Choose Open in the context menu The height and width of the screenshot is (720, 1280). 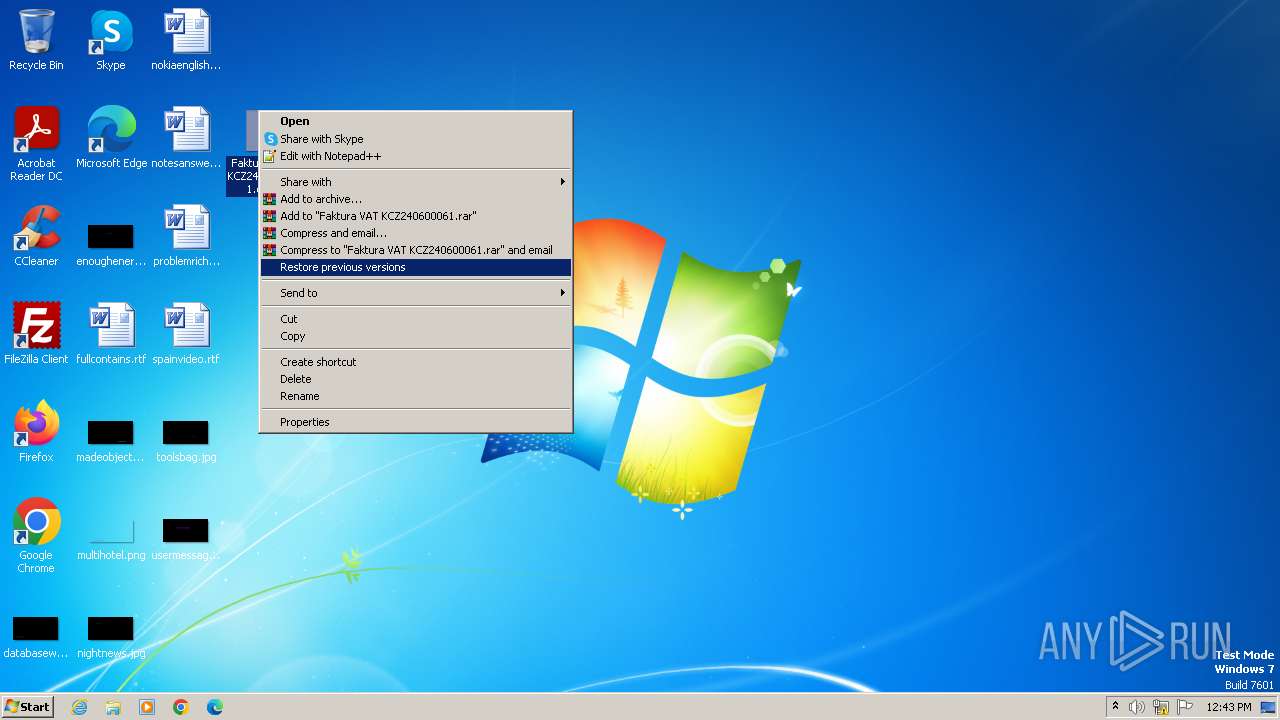tap(416, 121)
